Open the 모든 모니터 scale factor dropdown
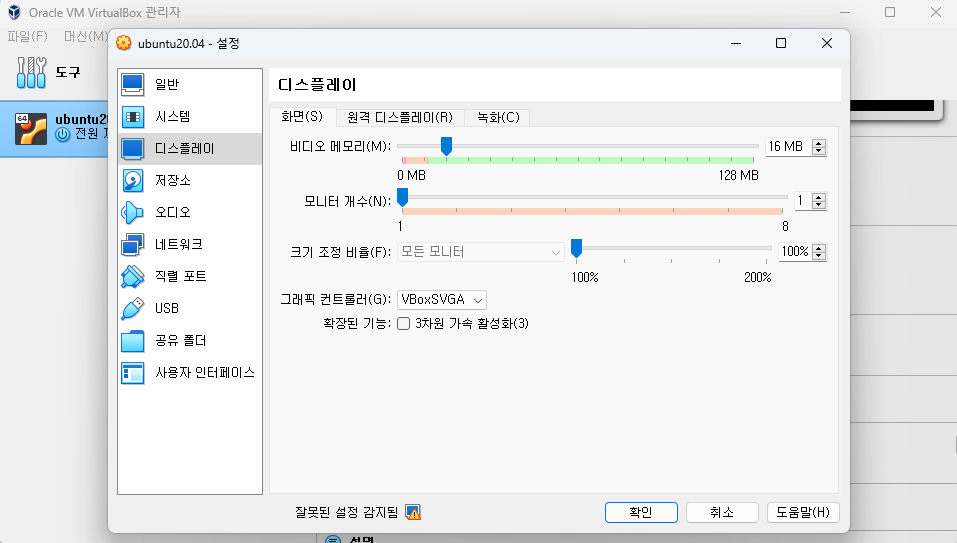This screenshot has height=543, width=957. (x=480, y=252)
